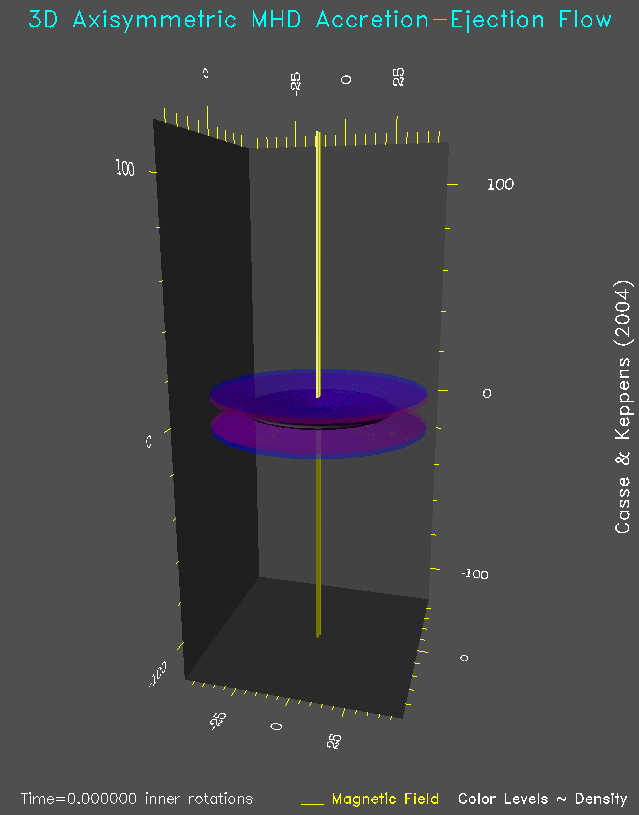The image size is (639, 815).
Task: Click the title '3D Axisymmetric MHD Accretion-Ejection Flow'
Action: 320,20
